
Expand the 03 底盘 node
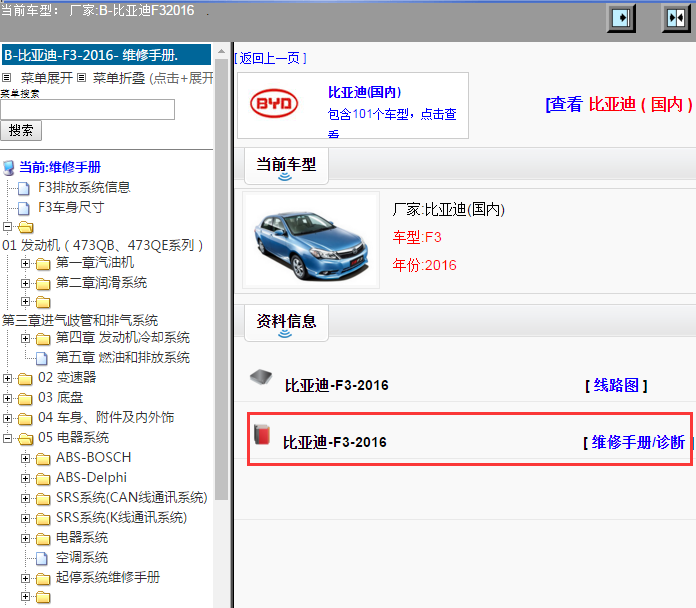[x=8, y=399]
